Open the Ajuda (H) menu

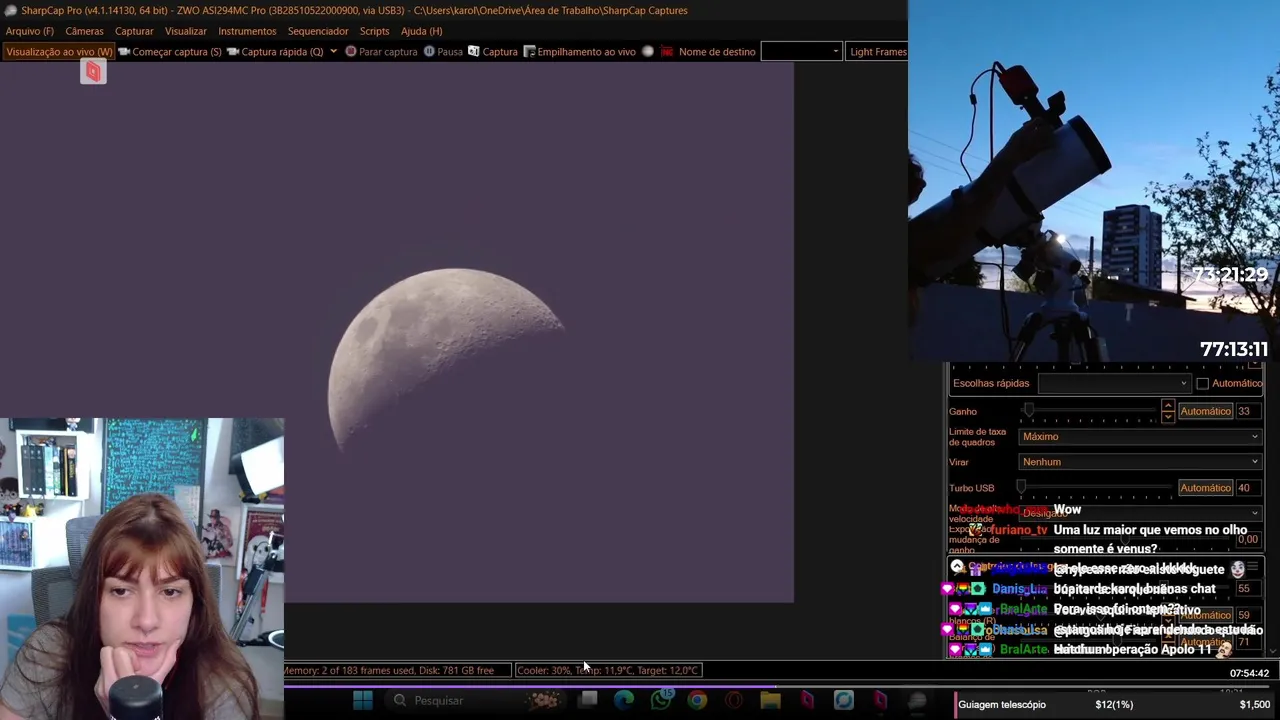(x=421, y=31)
